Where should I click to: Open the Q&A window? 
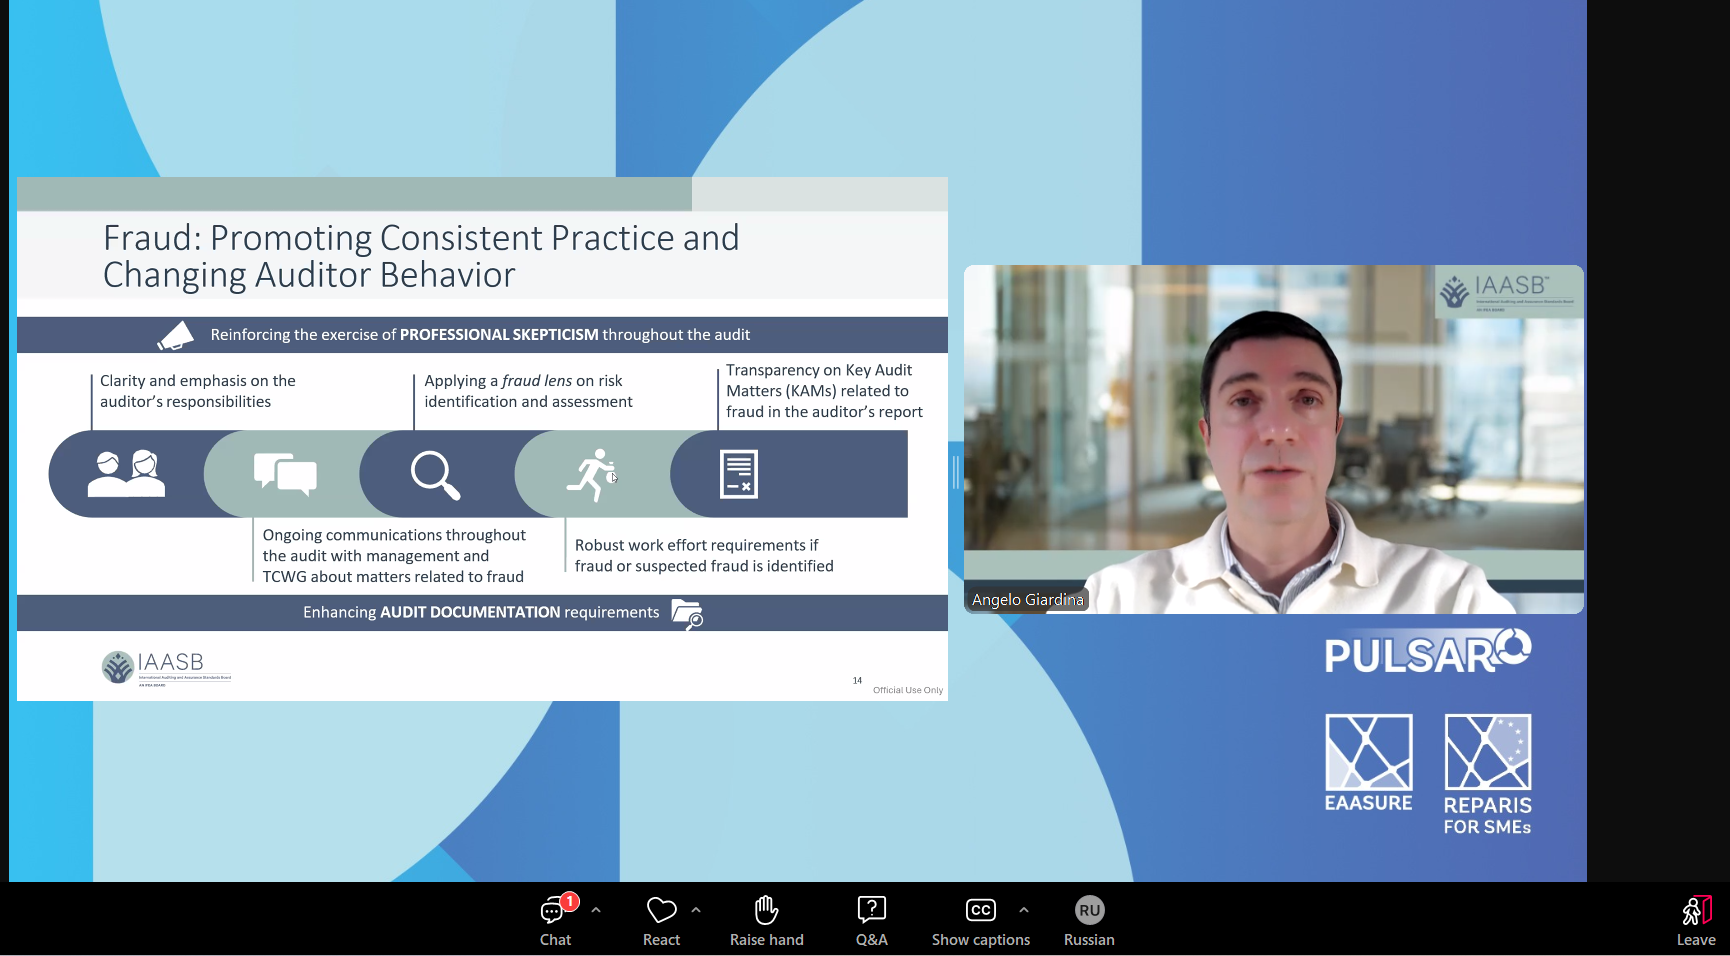(871, 919)
